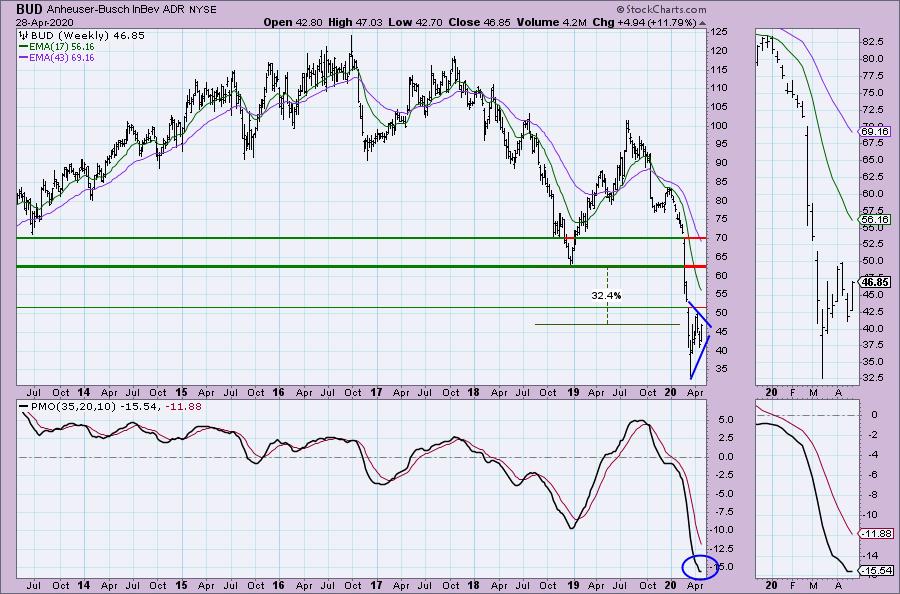Click the purple EMA(43) legend line swatch
This screenshot has width=900, height=594.
coord(24,57)
